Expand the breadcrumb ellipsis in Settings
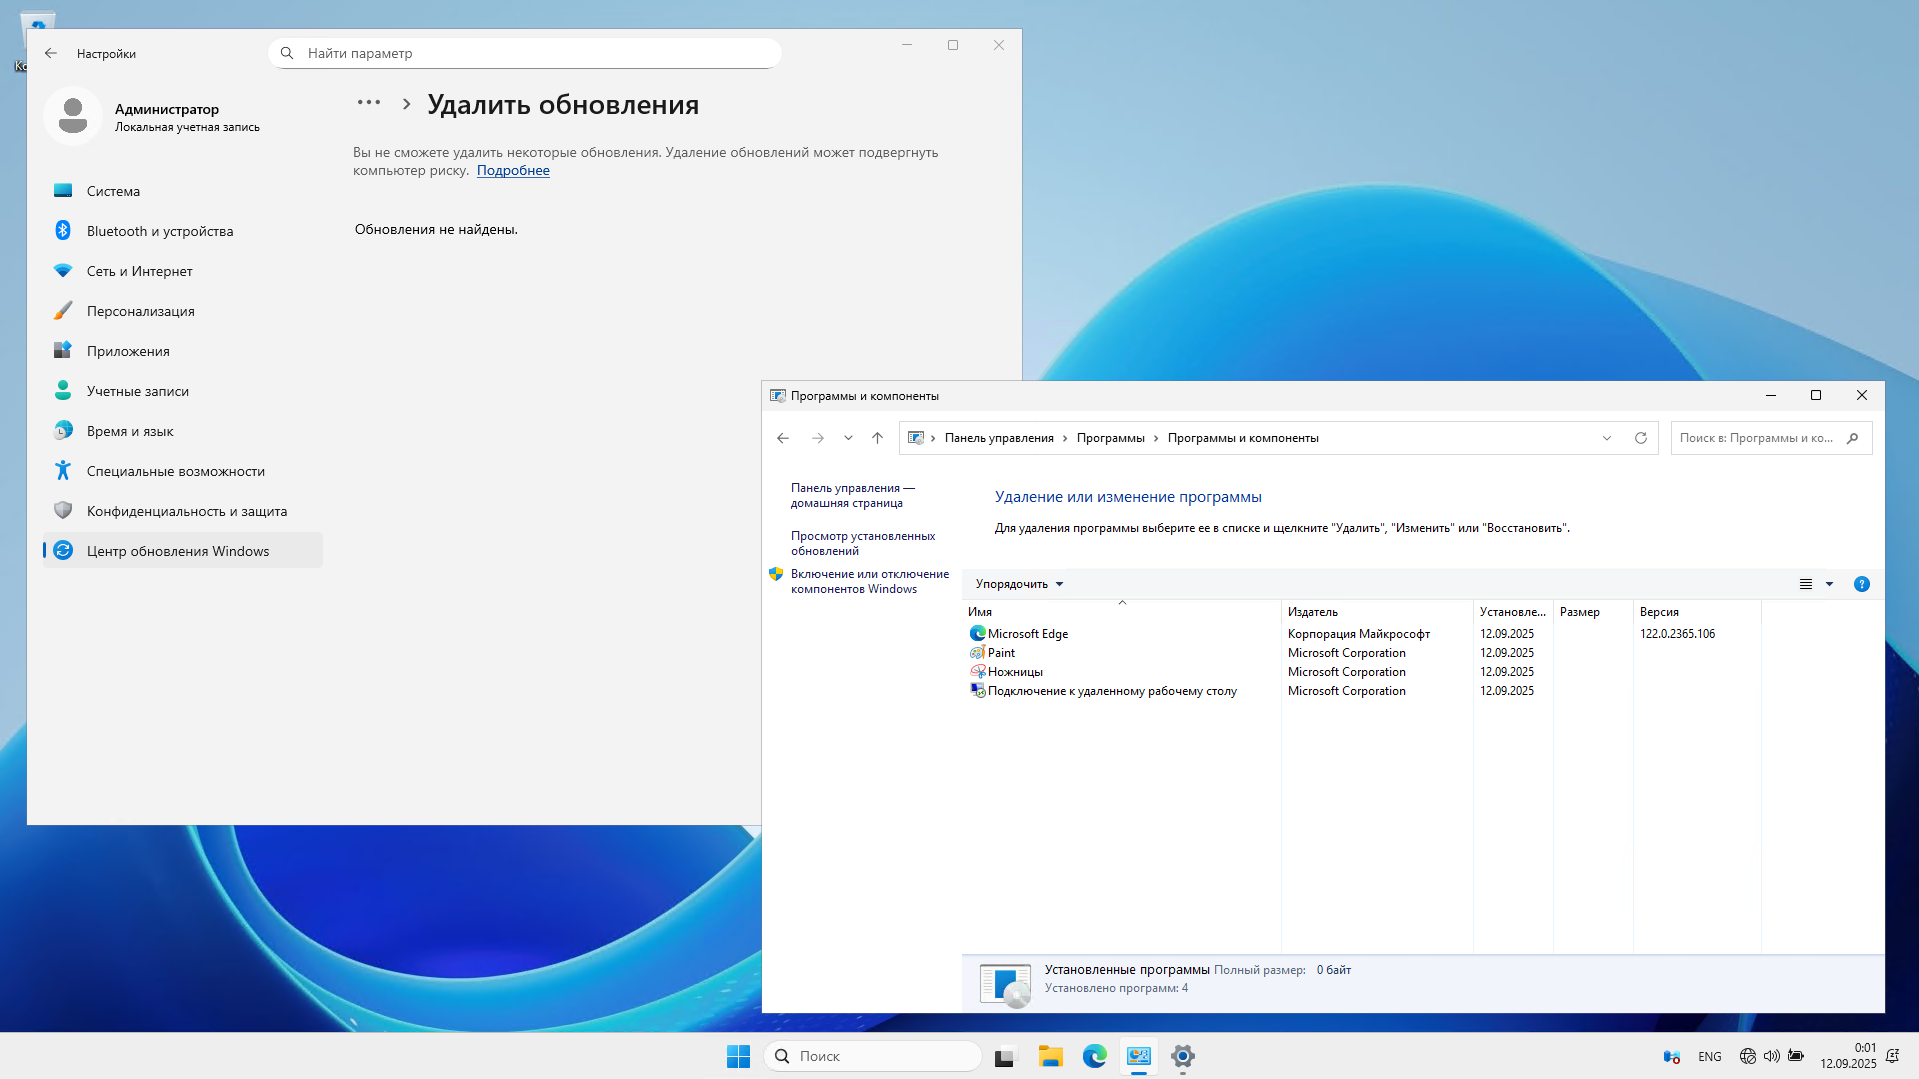This screenshot has height=1079, width=1919. pos(369,103)
